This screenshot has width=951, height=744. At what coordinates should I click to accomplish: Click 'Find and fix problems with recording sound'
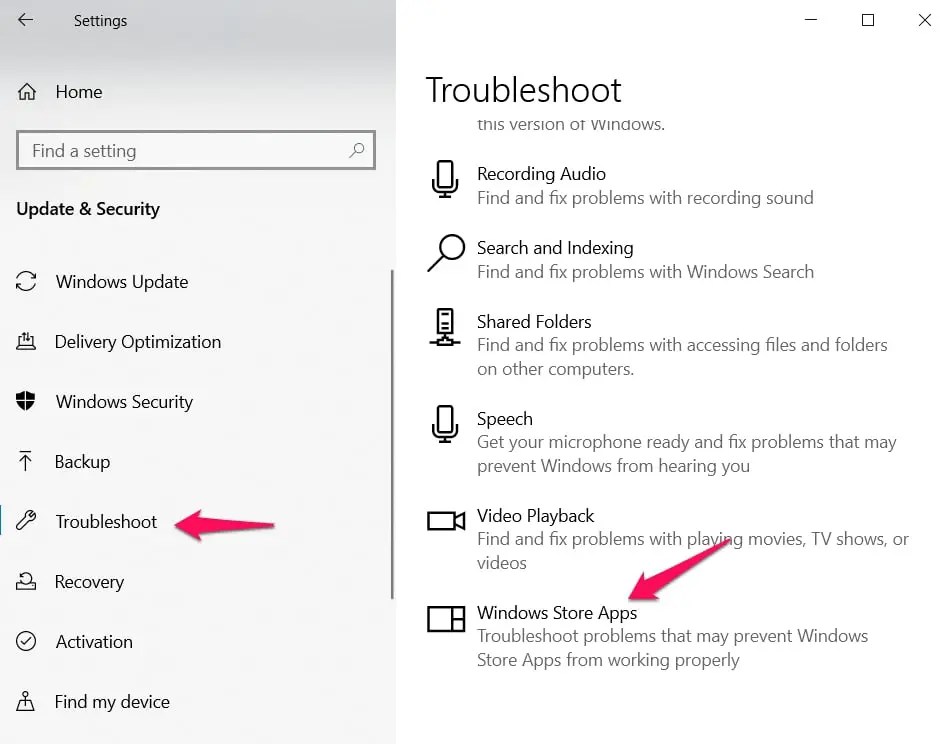click(x=645, y=198)
